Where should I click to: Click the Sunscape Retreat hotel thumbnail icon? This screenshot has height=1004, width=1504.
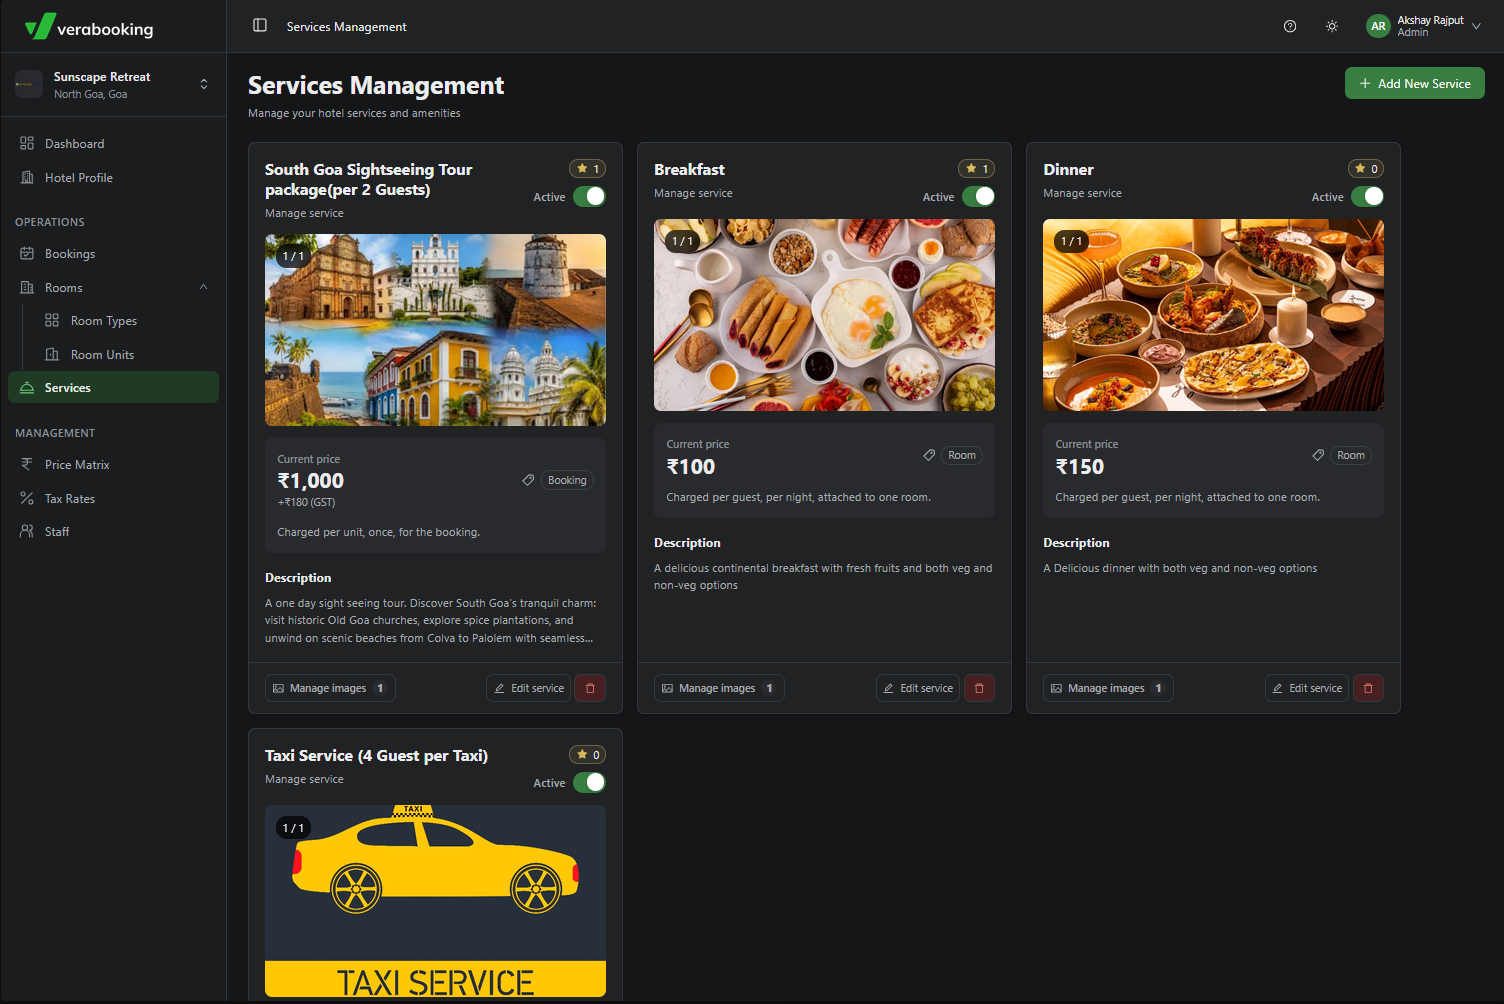[x=29, y=84]
